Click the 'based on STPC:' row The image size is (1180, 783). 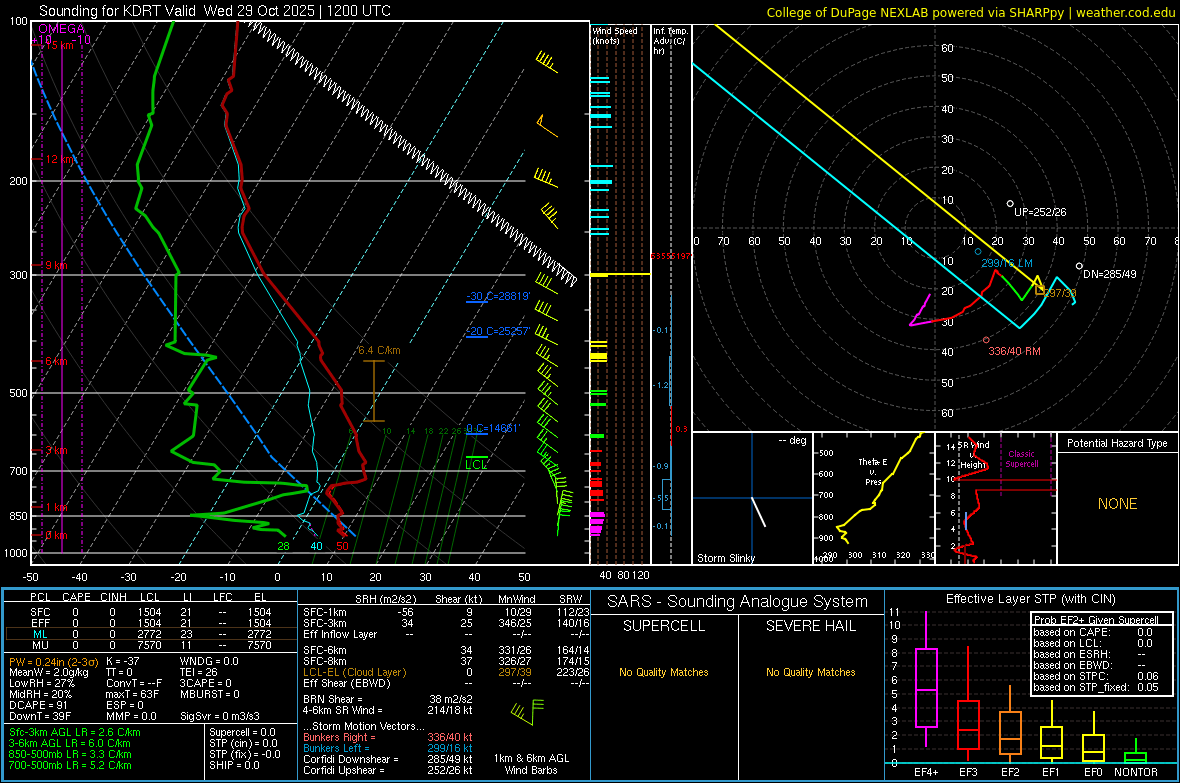1095,676
